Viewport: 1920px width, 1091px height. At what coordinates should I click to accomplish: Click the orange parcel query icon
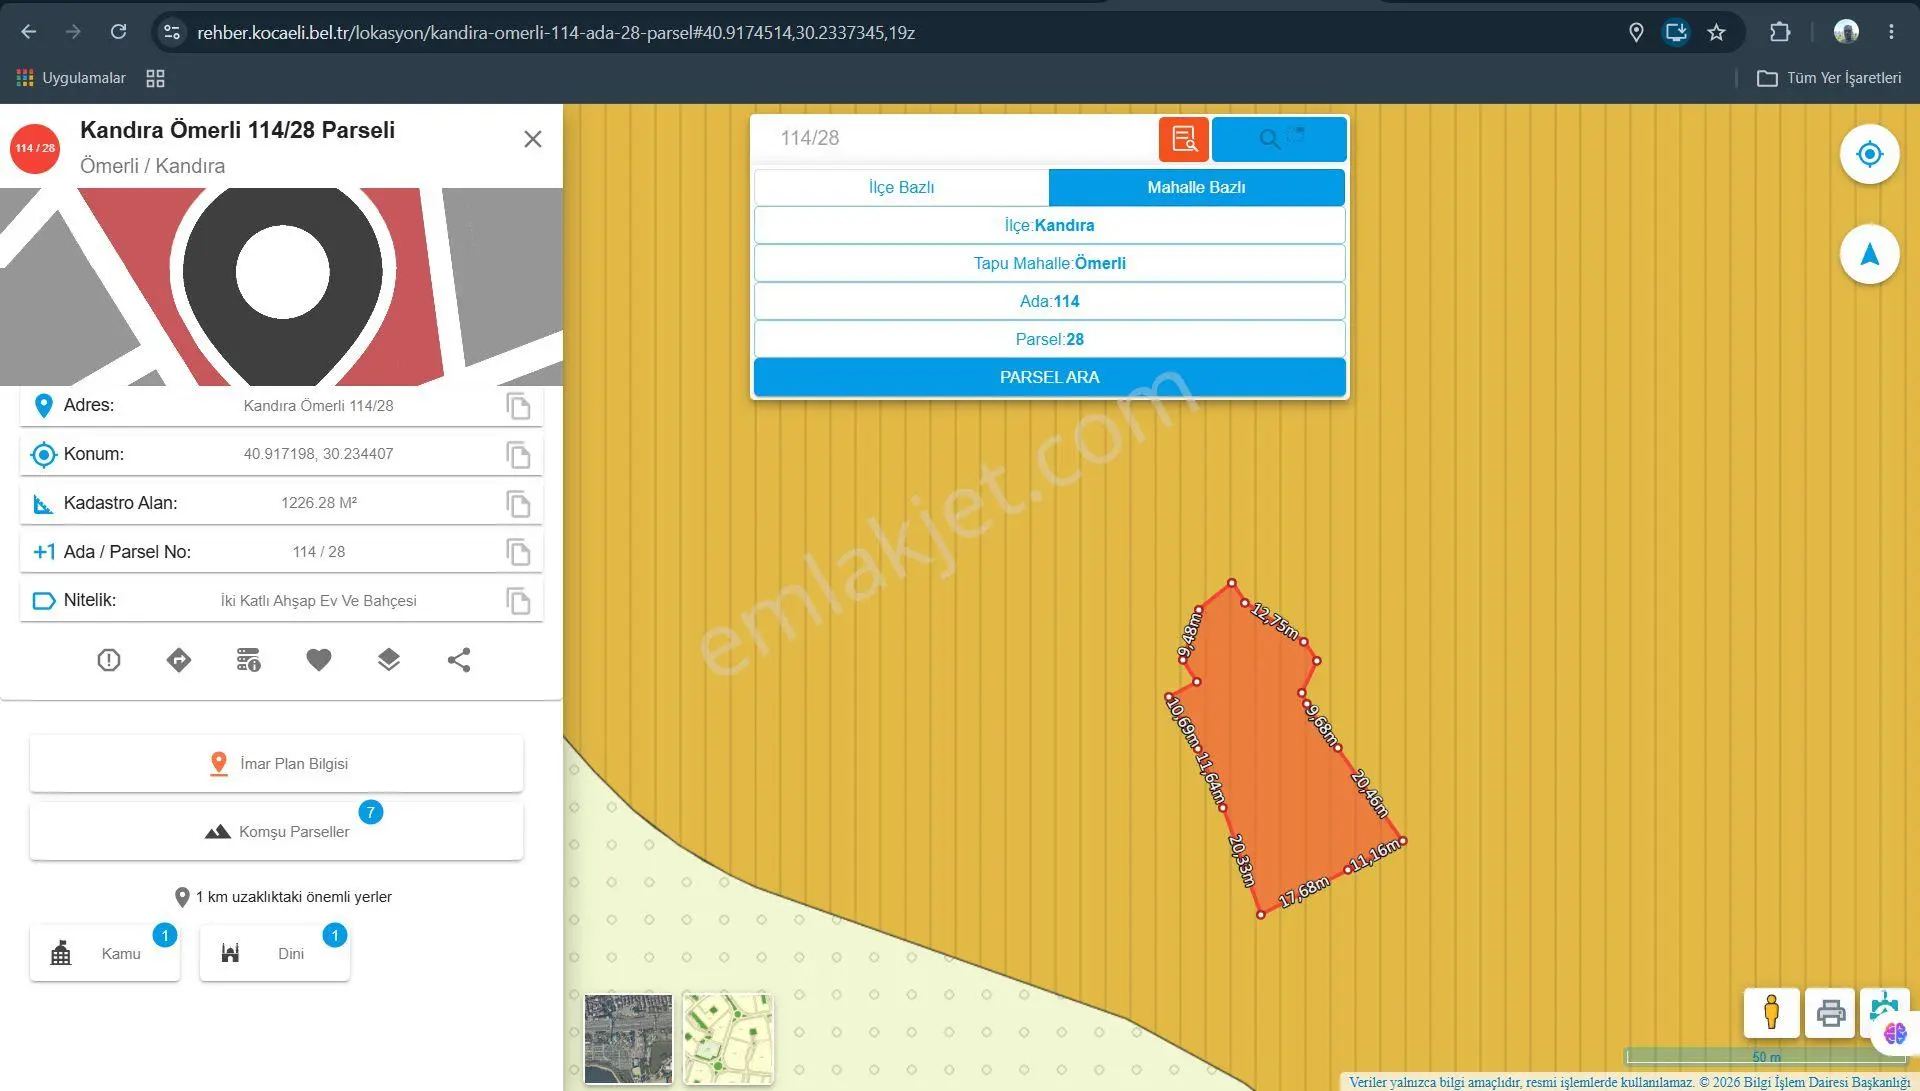pyautogui.click(x=1184, y=139)
